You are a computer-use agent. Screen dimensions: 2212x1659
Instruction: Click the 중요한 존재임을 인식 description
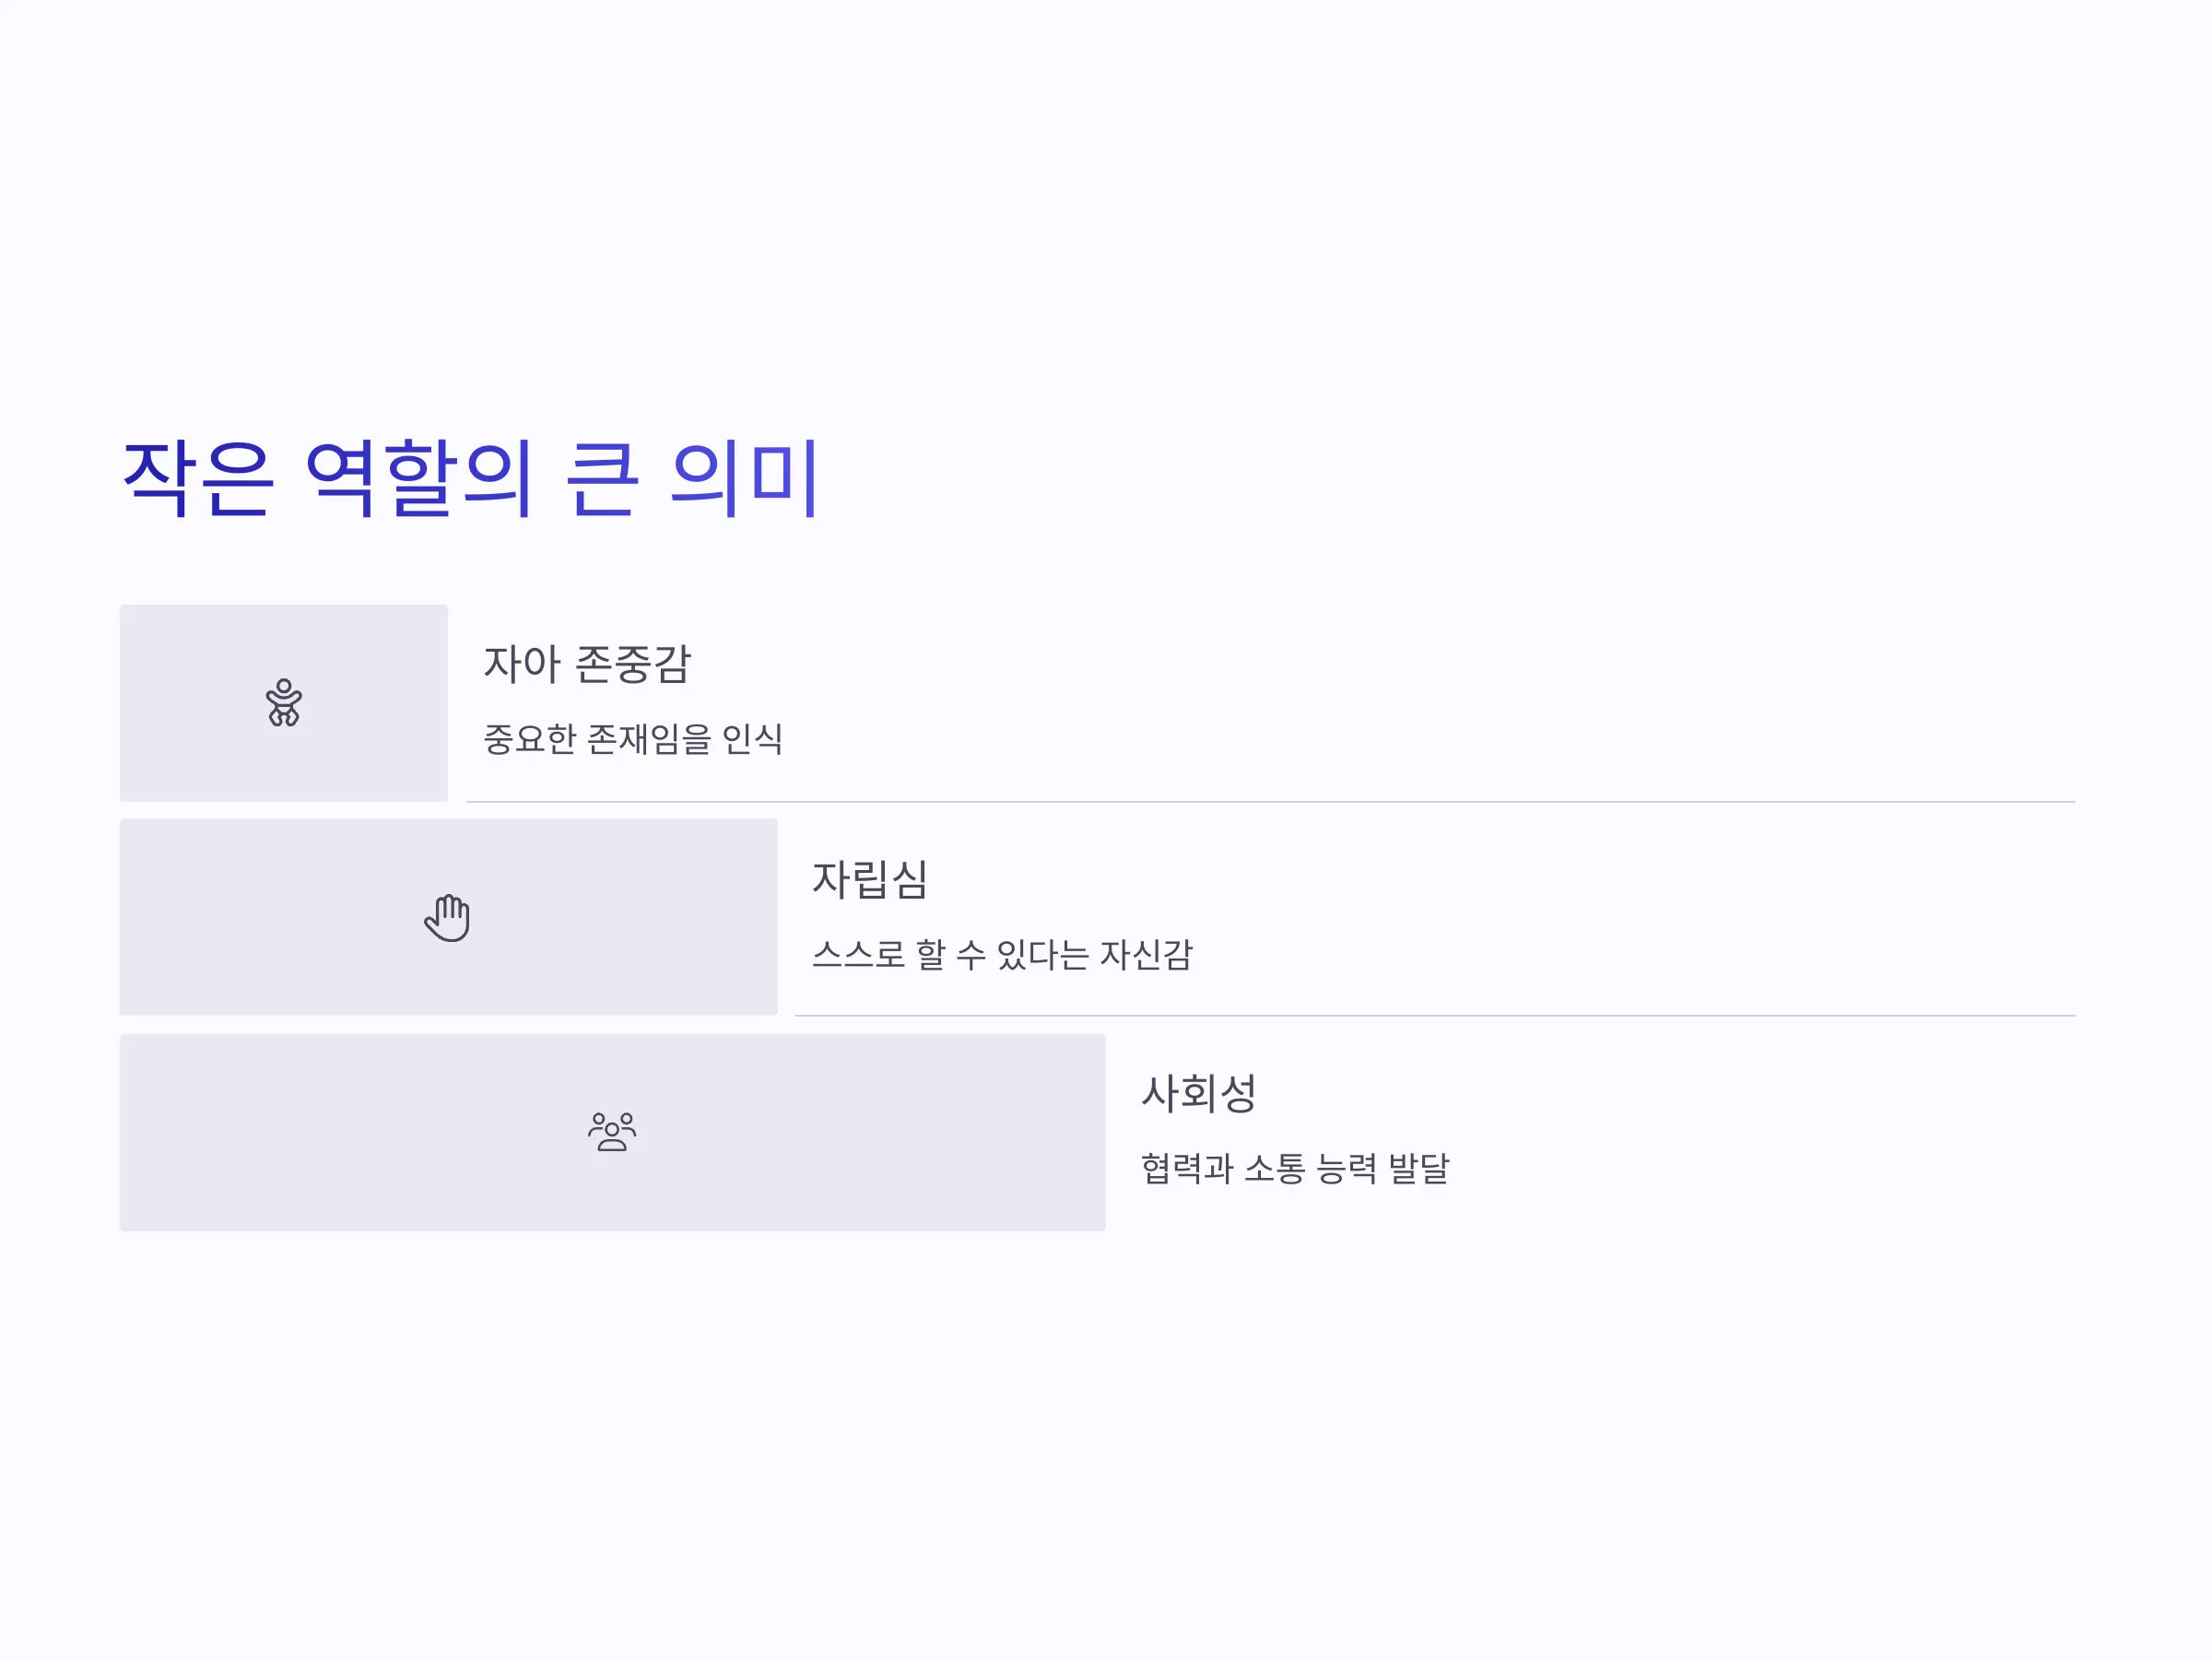pyautogui.click(x=633, y=739)
